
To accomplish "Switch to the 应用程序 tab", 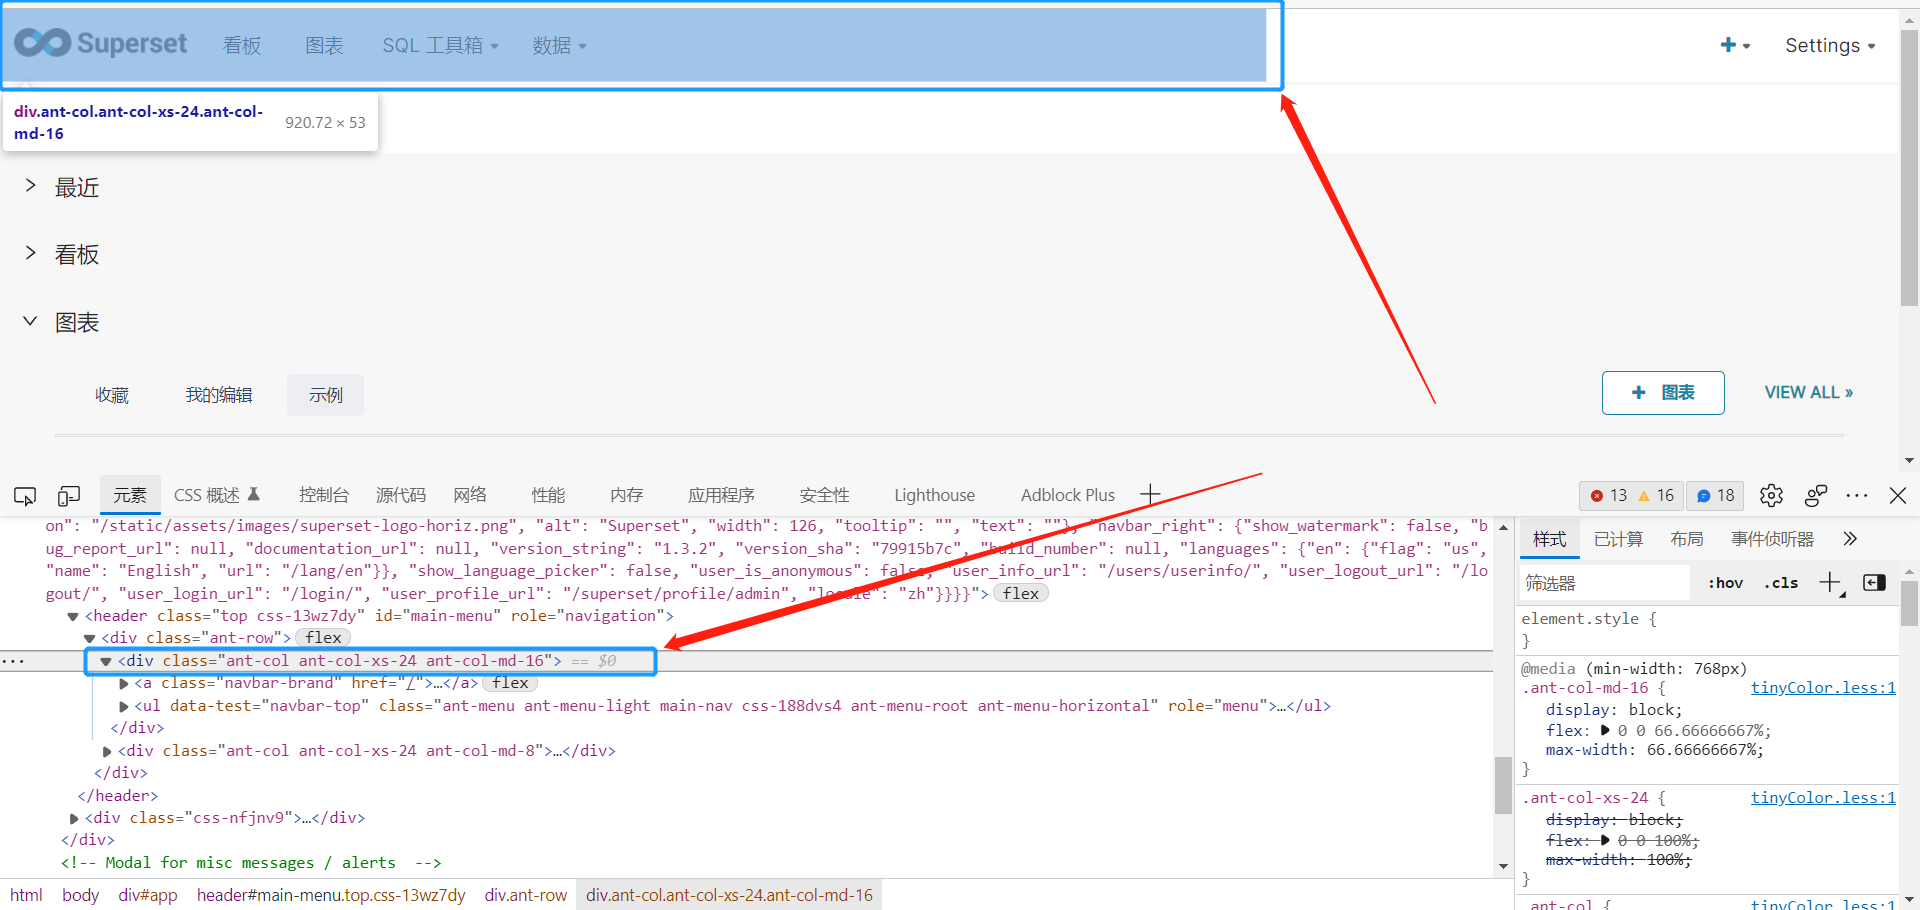I will click(721, 495).
